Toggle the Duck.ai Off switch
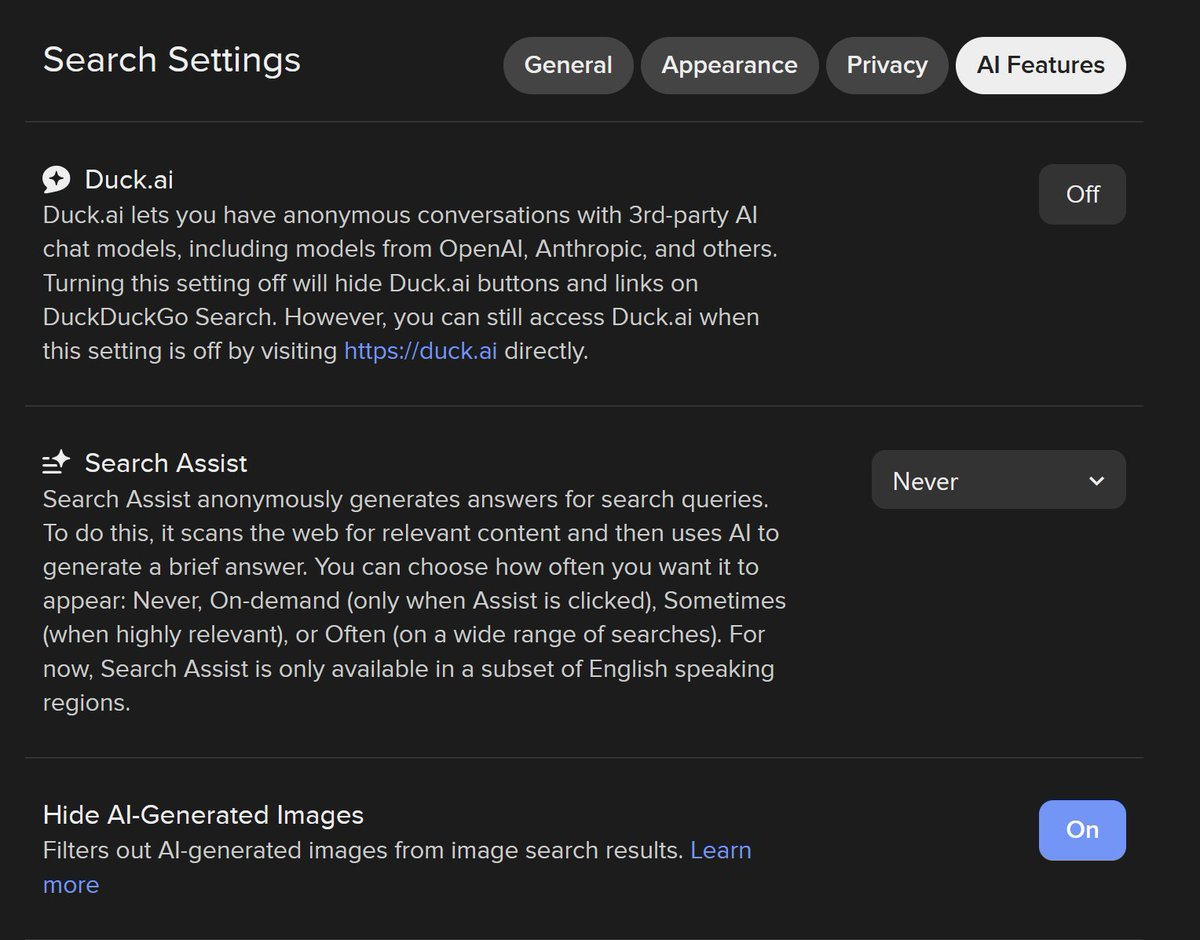The height and width of the screenshot is (940, 1200). click(x=1082, y=194)
